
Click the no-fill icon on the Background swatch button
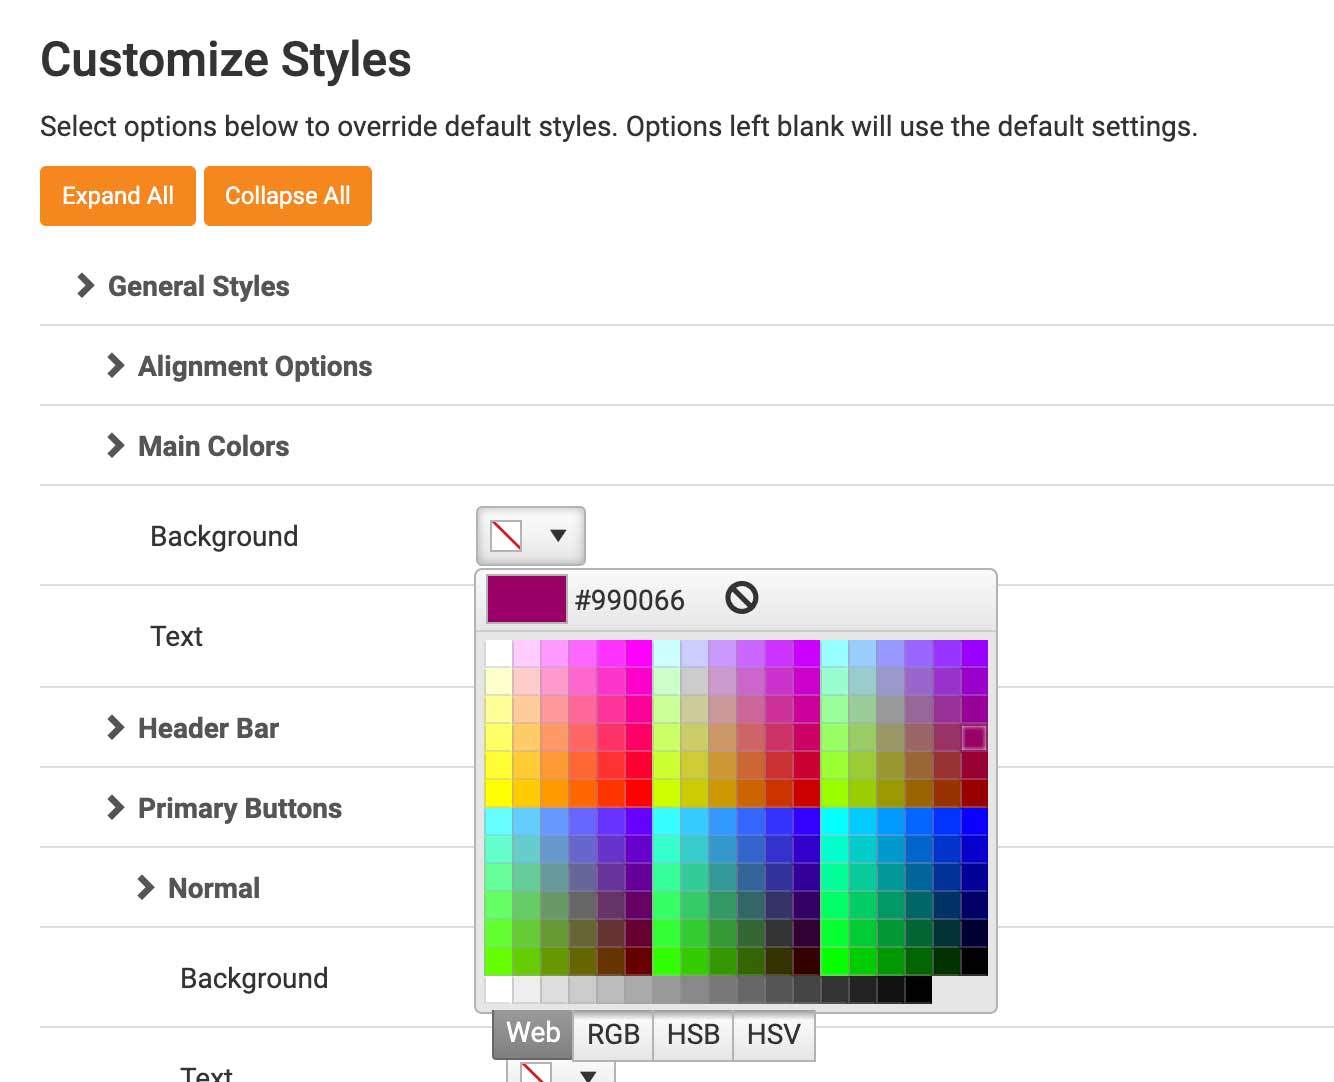[x=505, y=535]
